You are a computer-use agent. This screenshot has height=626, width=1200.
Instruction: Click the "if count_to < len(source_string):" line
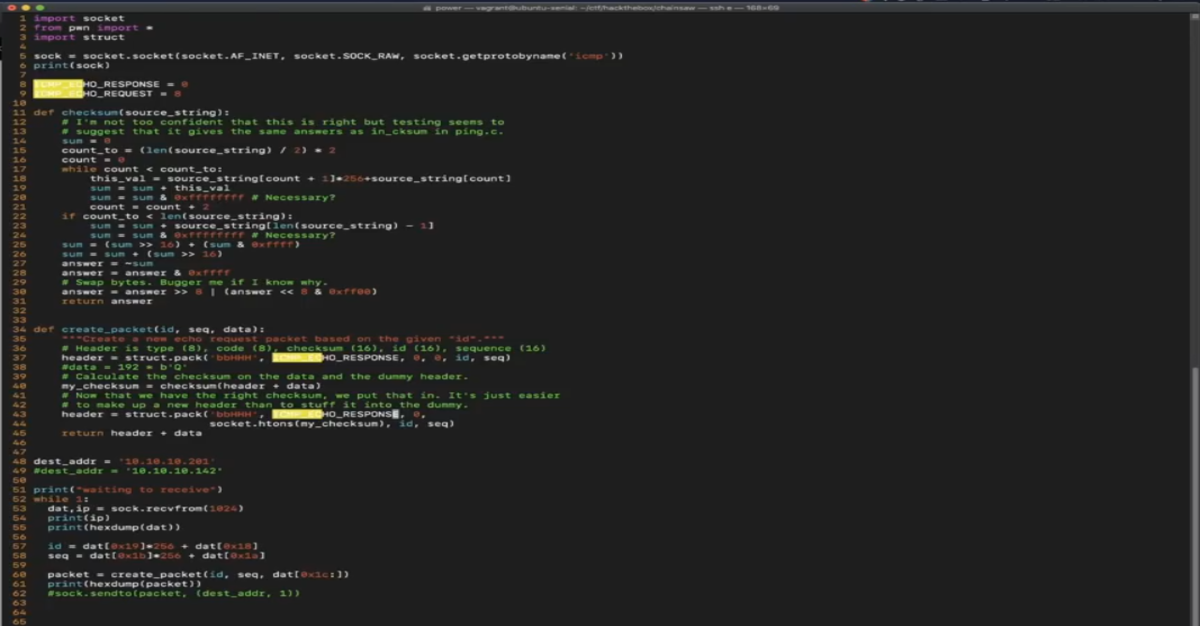pos(177,216)
